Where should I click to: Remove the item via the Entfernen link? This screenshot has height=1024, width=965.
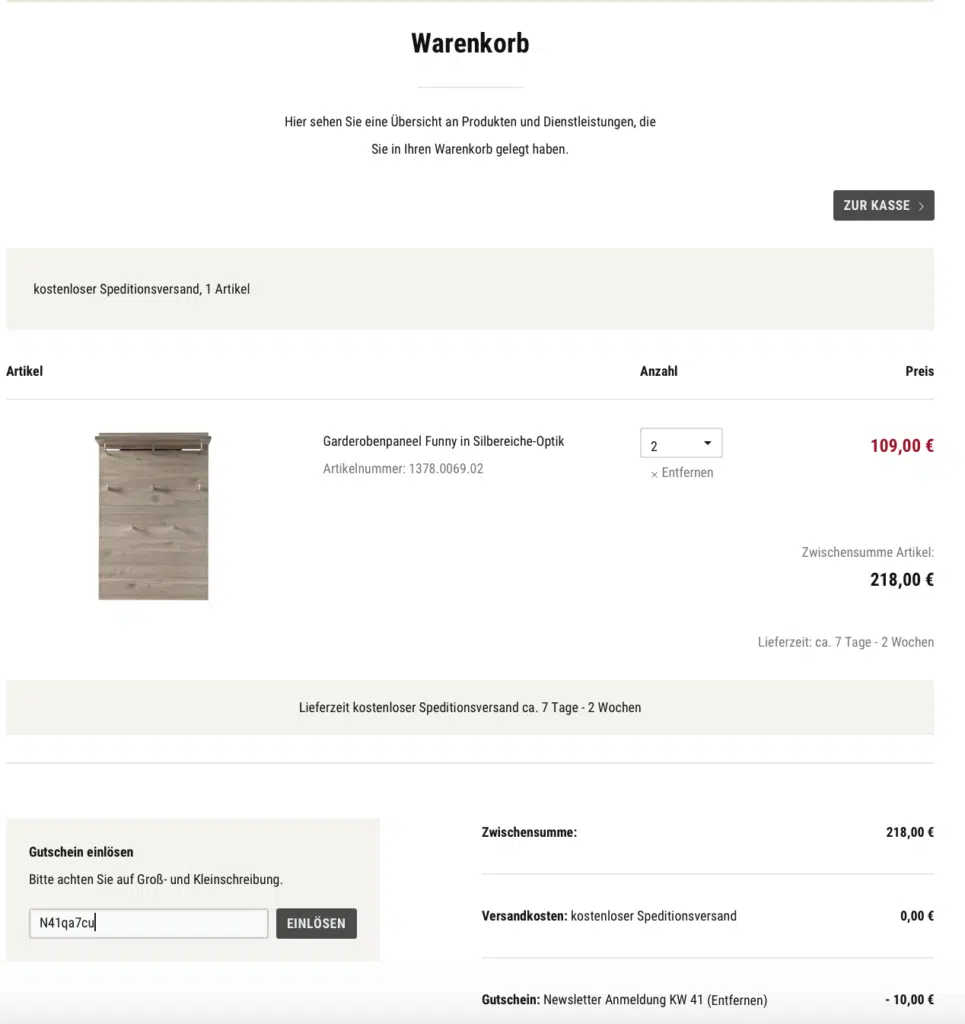click(x=687, y=473)
